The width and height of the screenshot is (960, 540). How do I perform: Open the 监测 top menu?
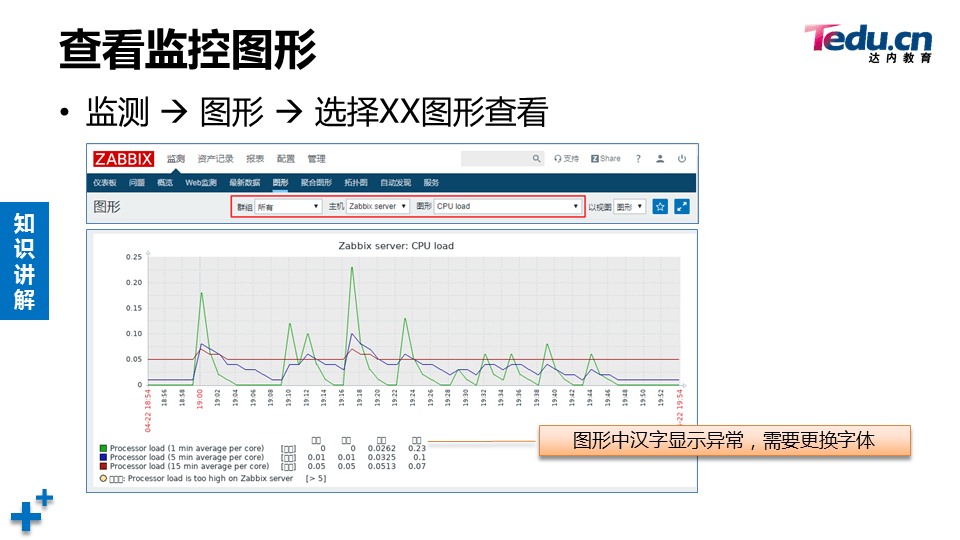(176, 159)
